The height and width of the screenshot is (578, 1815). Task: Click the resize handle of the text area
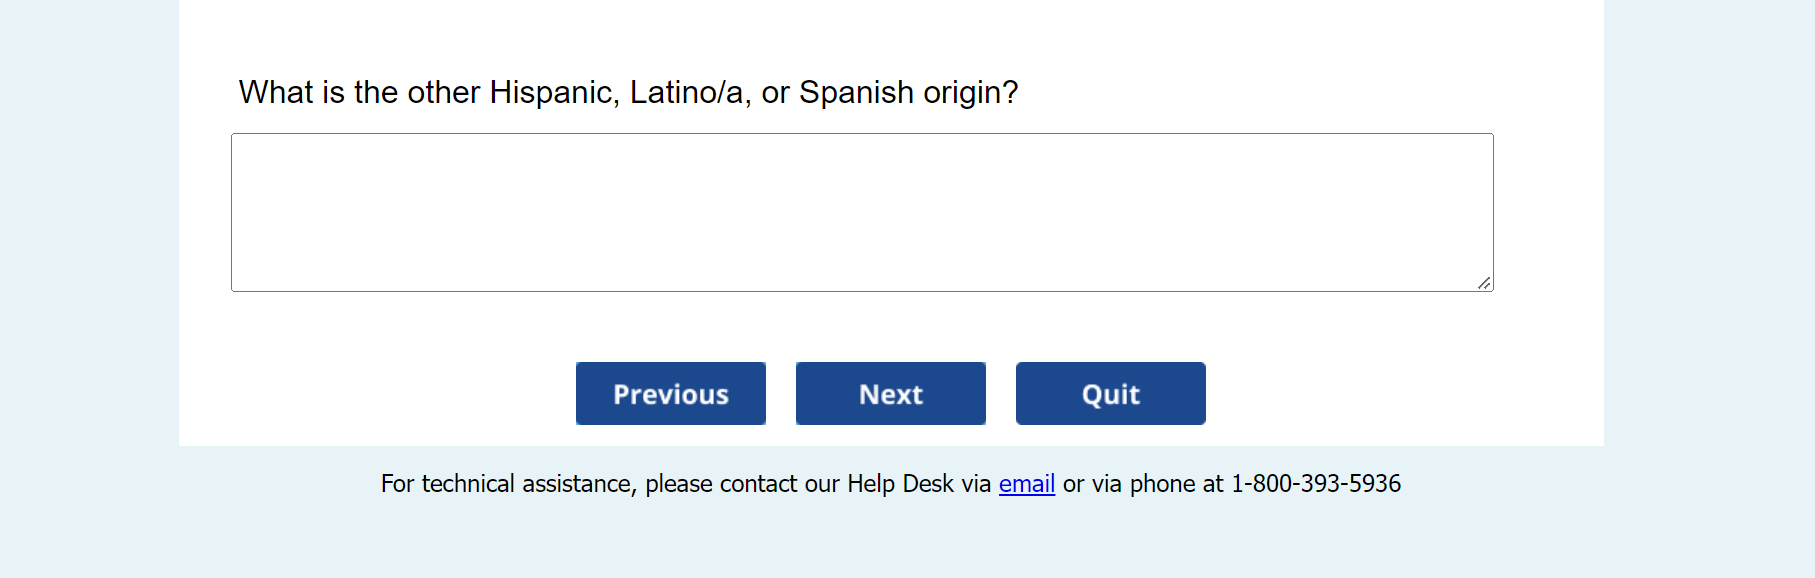[1484, 283]
